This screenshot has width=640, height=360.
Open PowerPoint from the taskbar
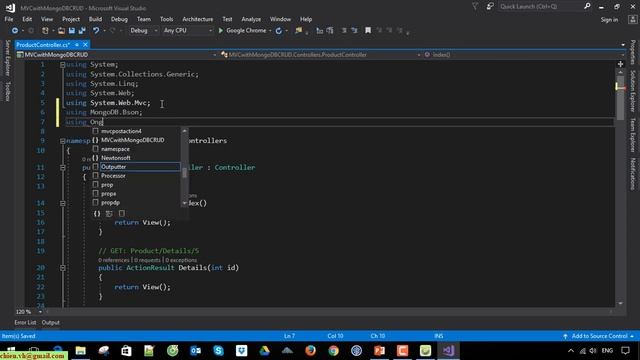click(x=380, y=351)
